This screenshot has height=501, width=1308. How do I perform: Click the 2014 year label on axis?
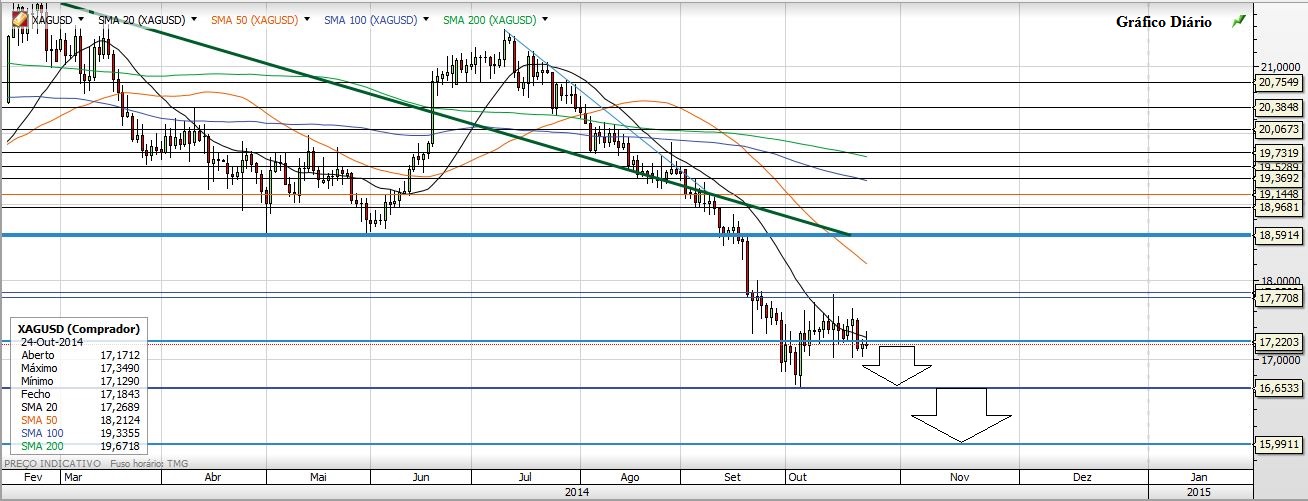tap(577, 492)
